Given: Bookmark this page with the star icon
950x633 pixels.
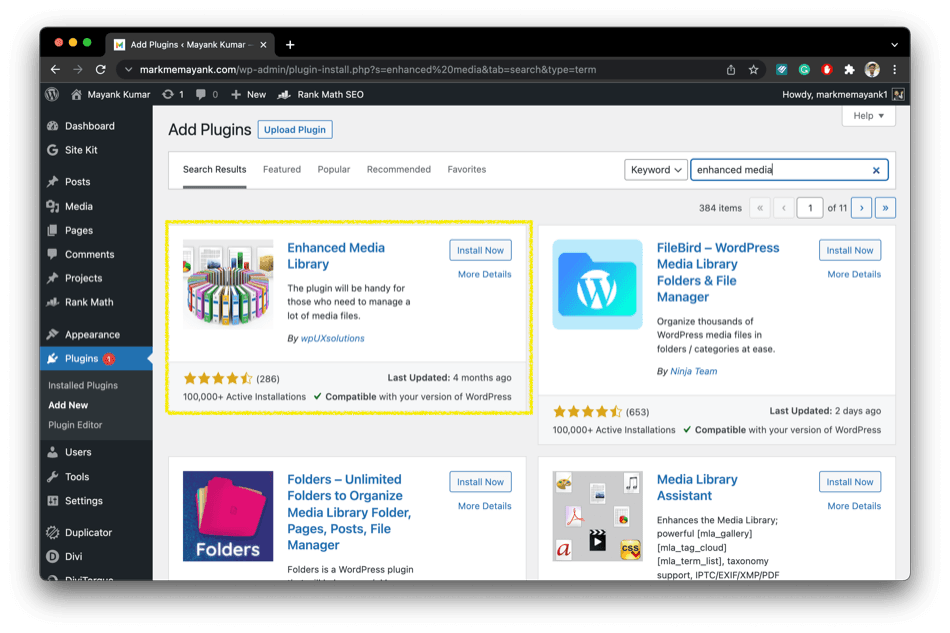Looking at the screenshot, I should point(753,70).
